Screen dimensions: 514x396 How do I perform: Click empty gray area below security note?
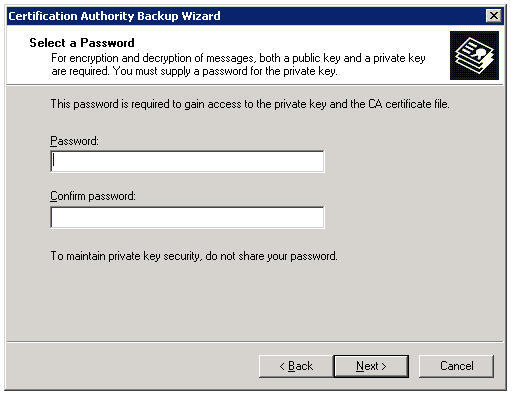[253, 300]
